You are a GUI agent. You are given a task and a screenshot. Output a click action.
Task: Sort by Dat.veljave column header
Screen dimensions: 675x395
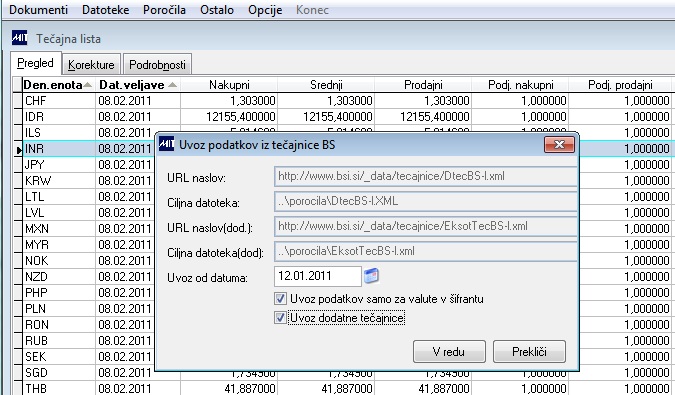click(138, 85)
